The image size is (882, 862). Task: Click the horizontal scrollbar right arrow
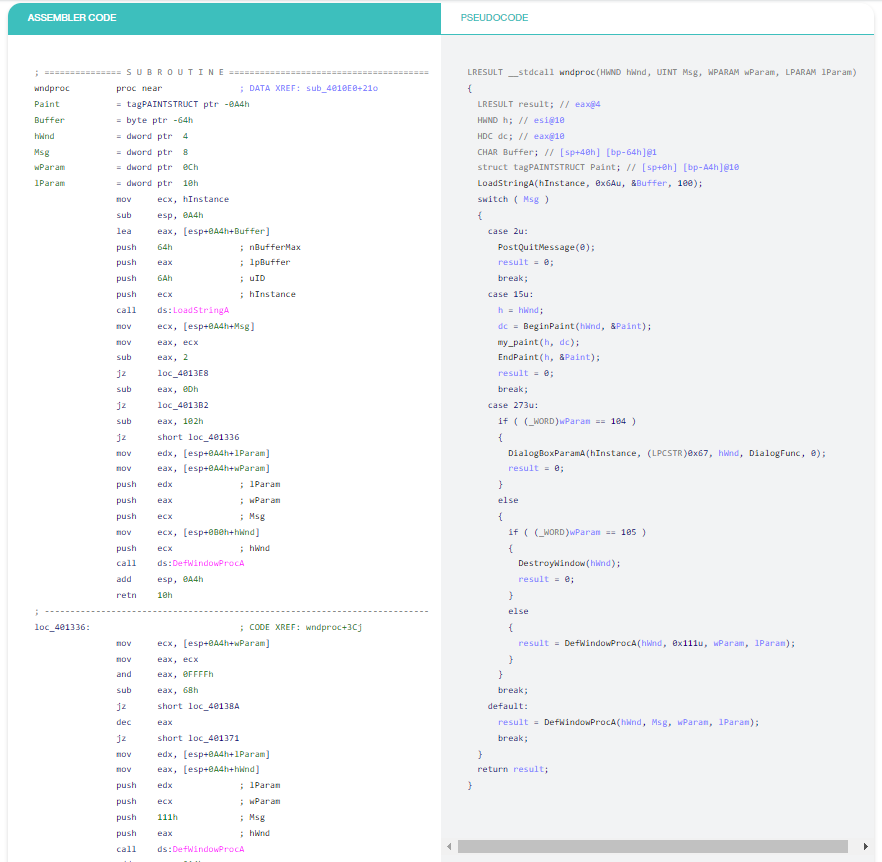pos(865,846)
